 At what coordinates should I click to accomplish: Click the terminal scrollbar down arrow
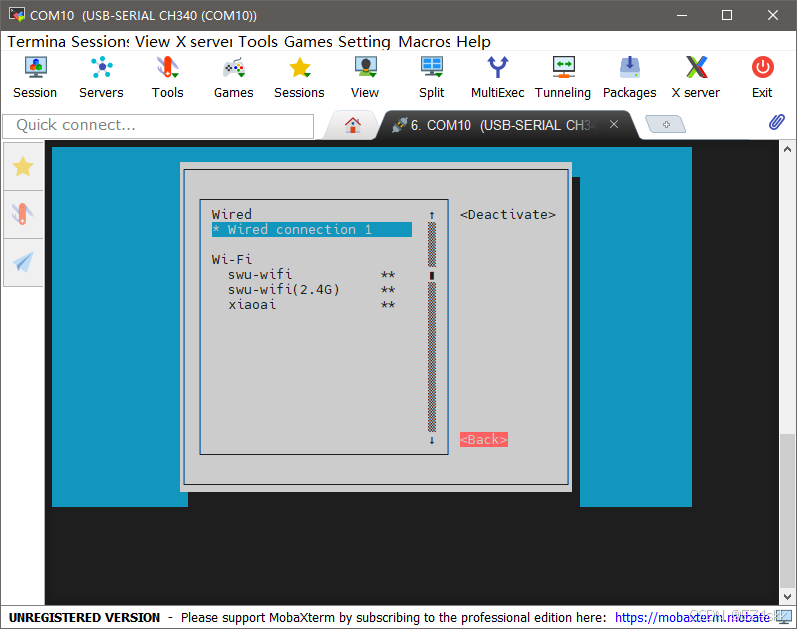coord(787,596)
